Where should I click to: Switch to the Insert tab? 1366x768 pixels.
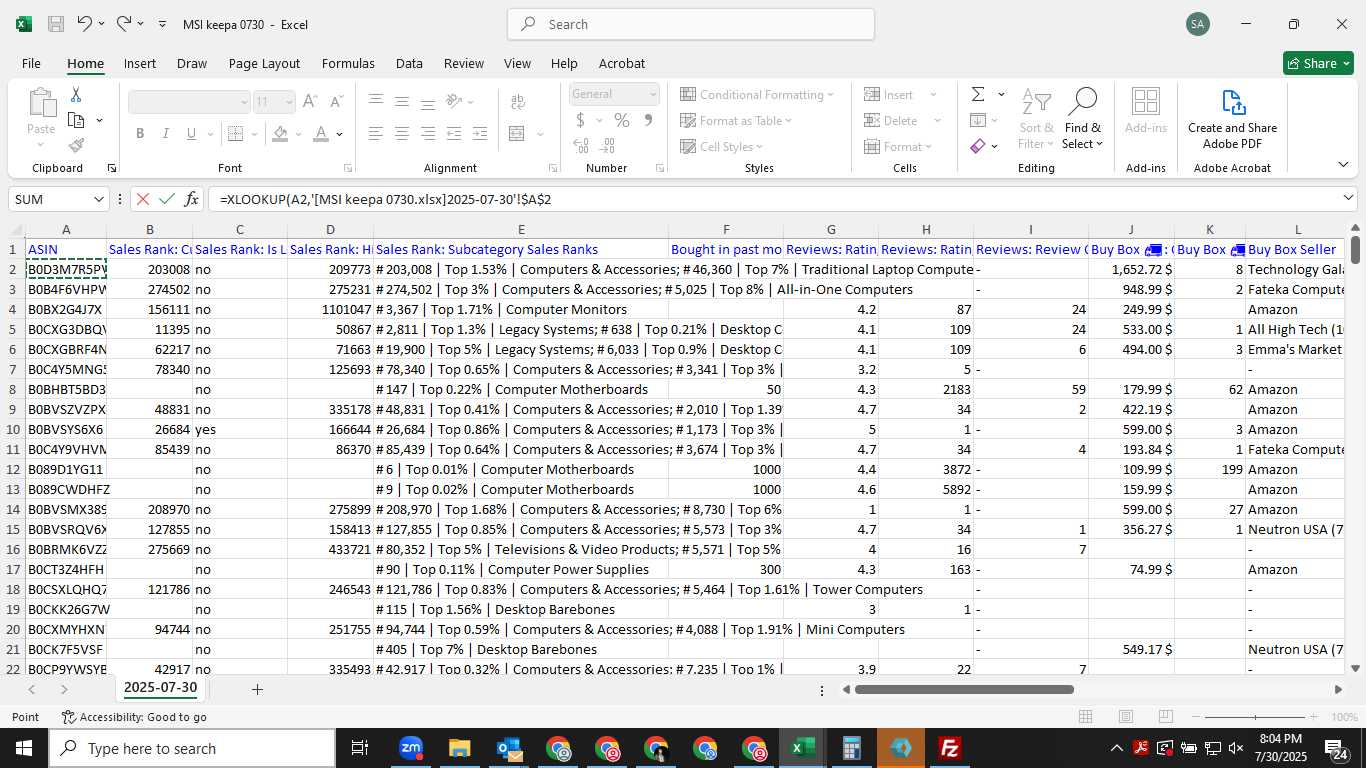140,63
